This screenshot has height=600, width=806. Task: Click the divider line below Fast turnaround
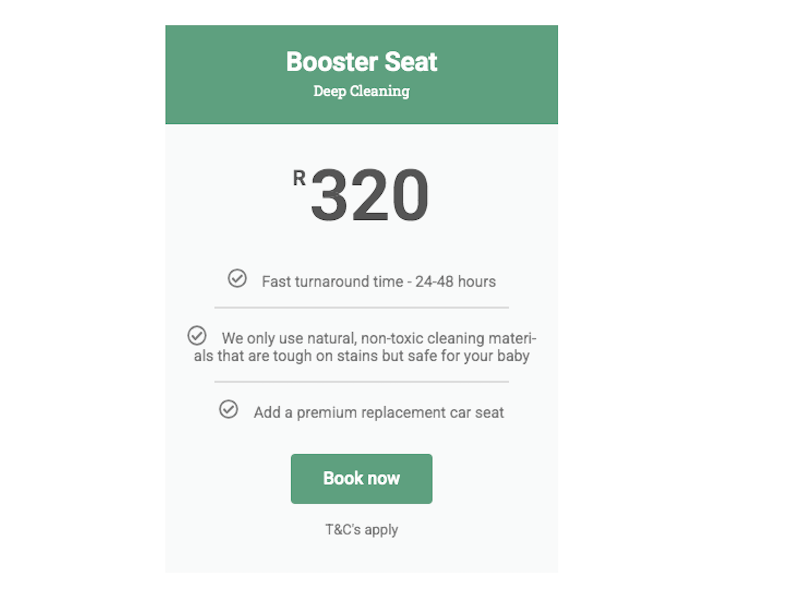coord(361,307)
